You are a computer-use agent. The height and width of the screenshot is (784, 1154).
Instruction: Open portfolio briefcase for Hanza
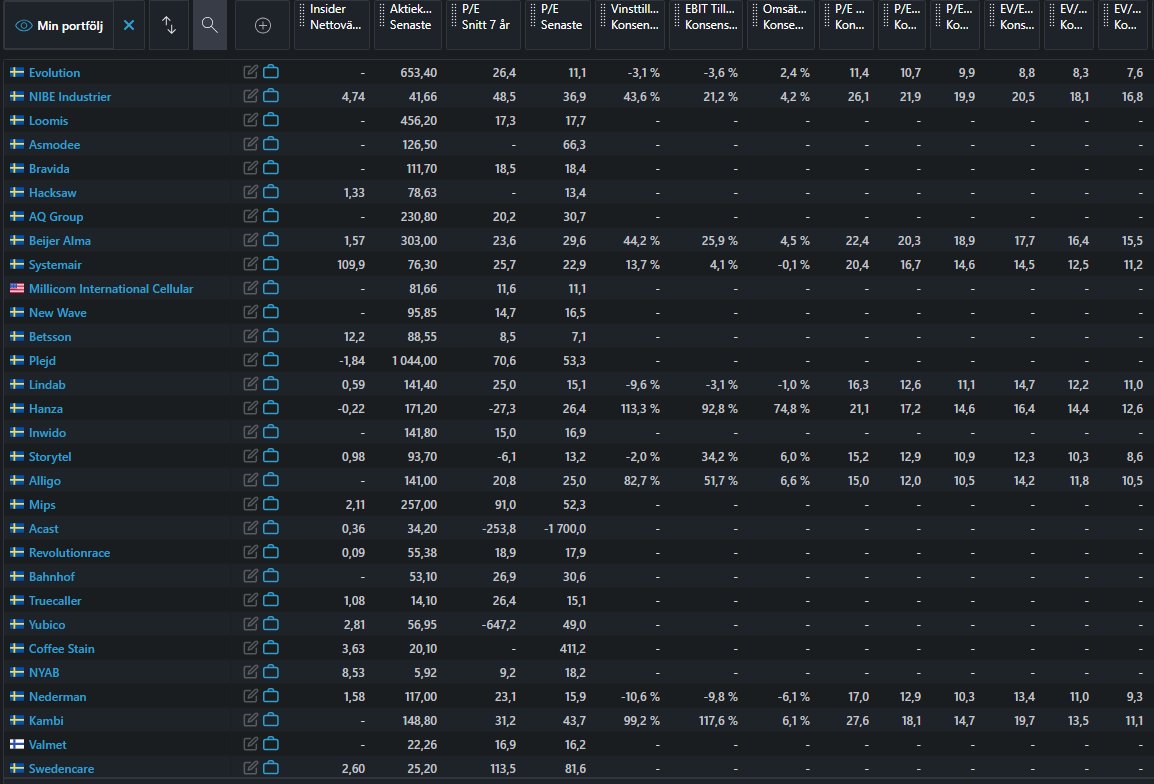271,408
